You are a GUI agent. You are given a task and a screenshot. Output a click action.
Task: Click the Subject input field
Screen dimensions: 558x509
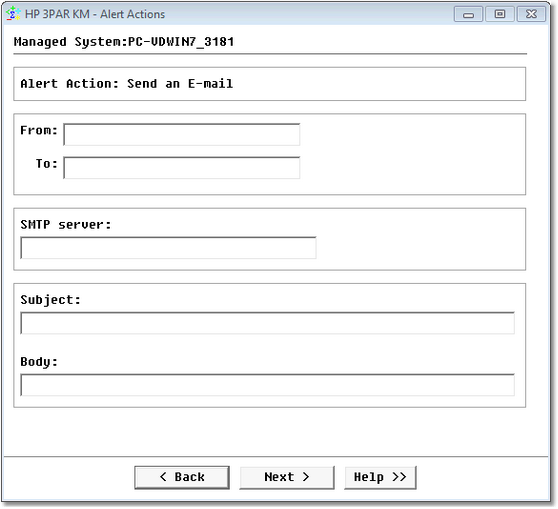267,323
